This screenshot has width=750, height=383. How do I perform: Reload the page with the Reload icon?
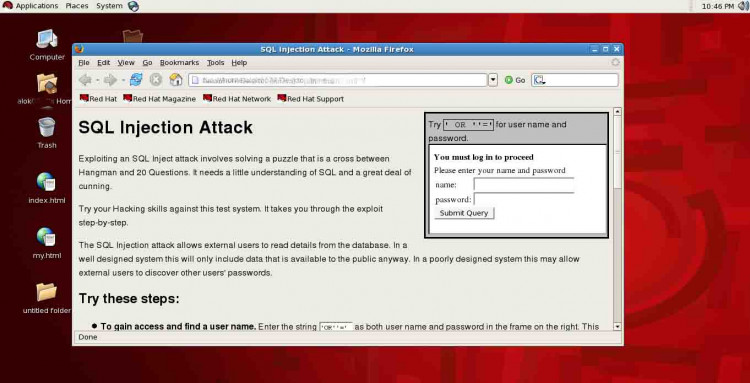click(136, 80)
